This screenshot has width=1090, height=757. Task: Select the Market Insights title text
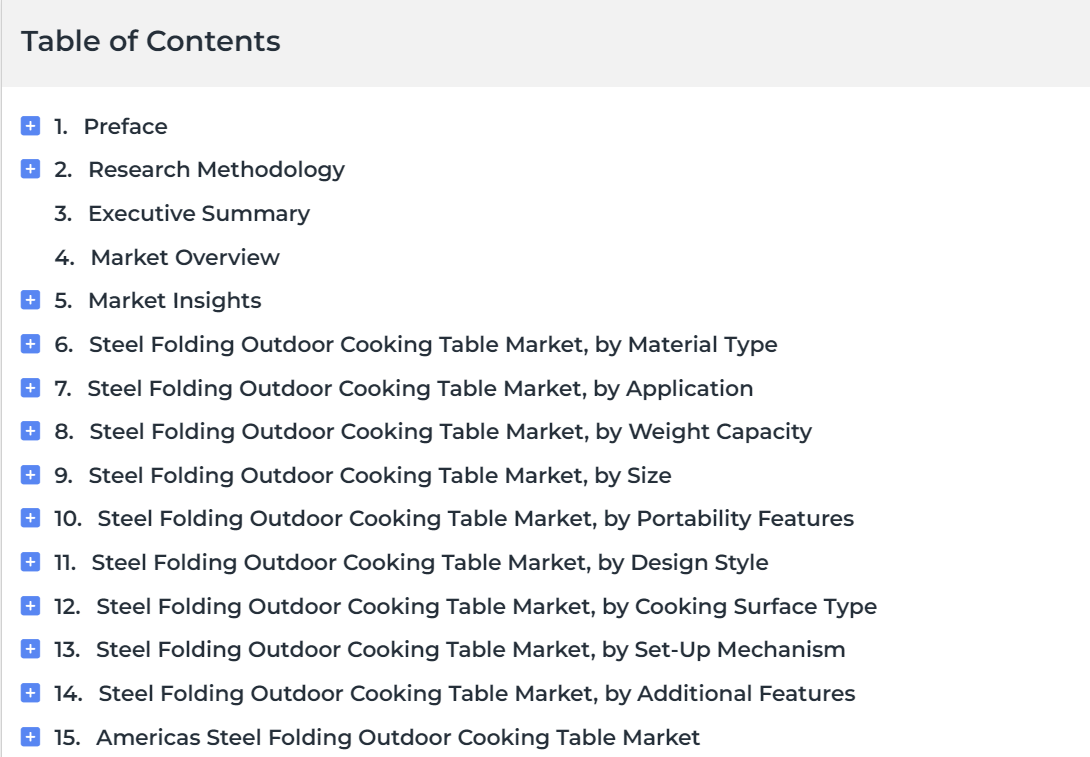[174, 300]
